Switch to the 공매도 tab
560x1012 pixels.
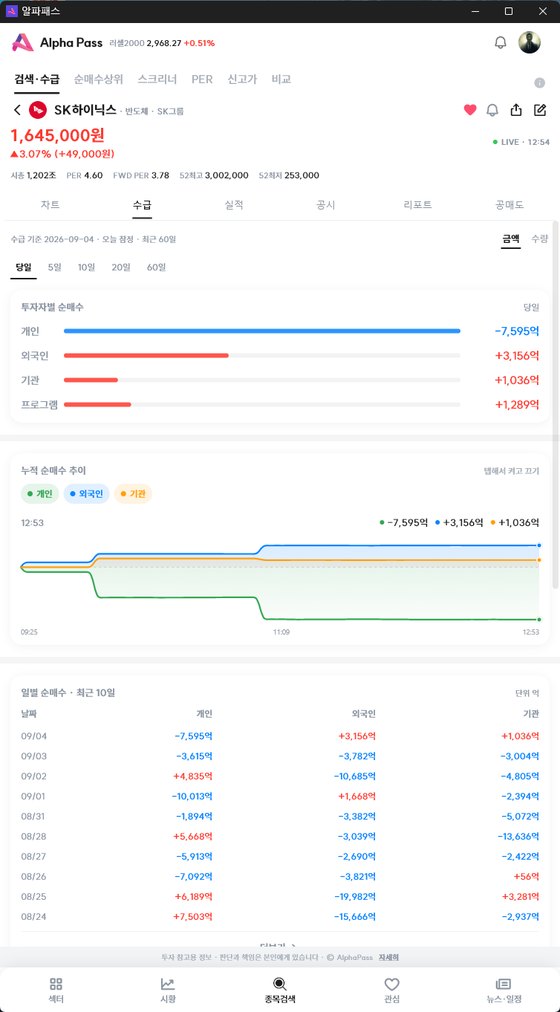point(510,205)
